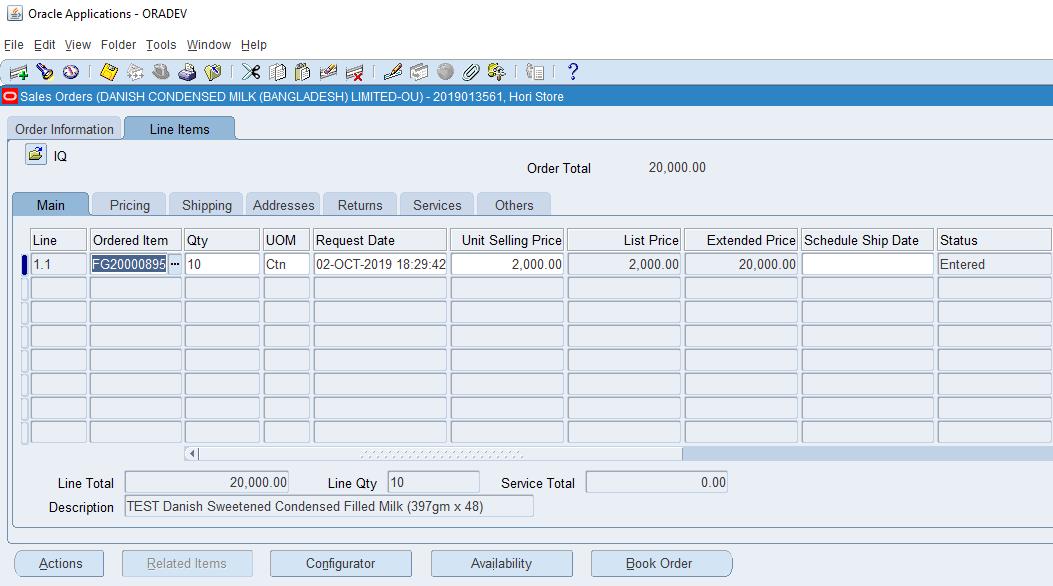The height and width of the screenshot is (586, 1053).
Task: Click the Translations globe icon
Action: coord(445,72)
